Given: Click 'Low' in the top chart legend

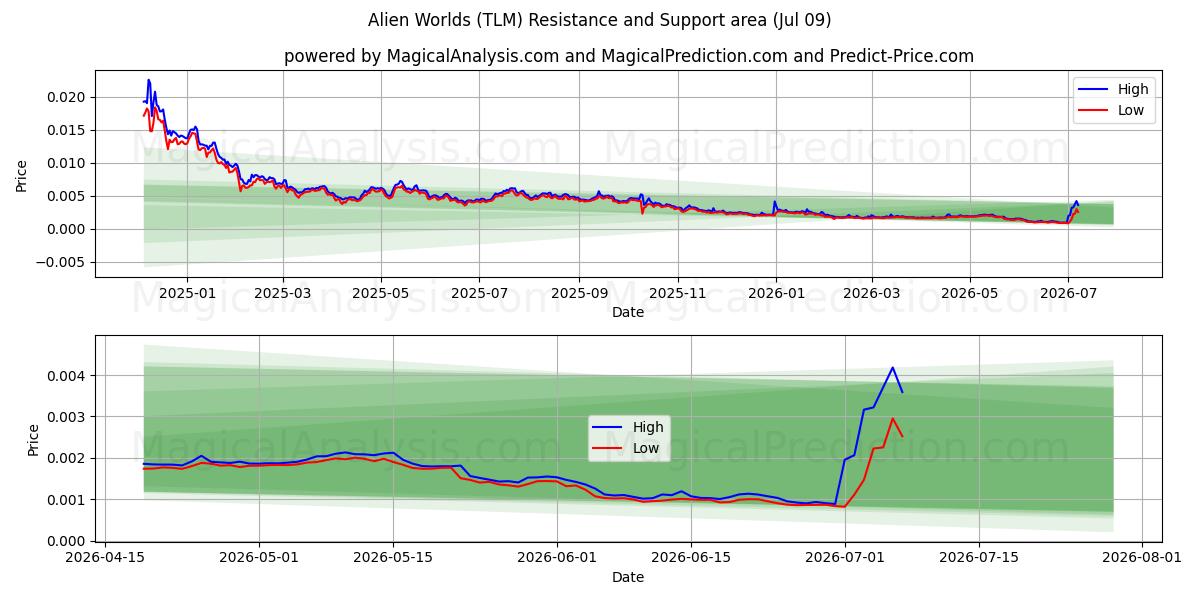Looking at the screenshot, I should point(1131,110).
